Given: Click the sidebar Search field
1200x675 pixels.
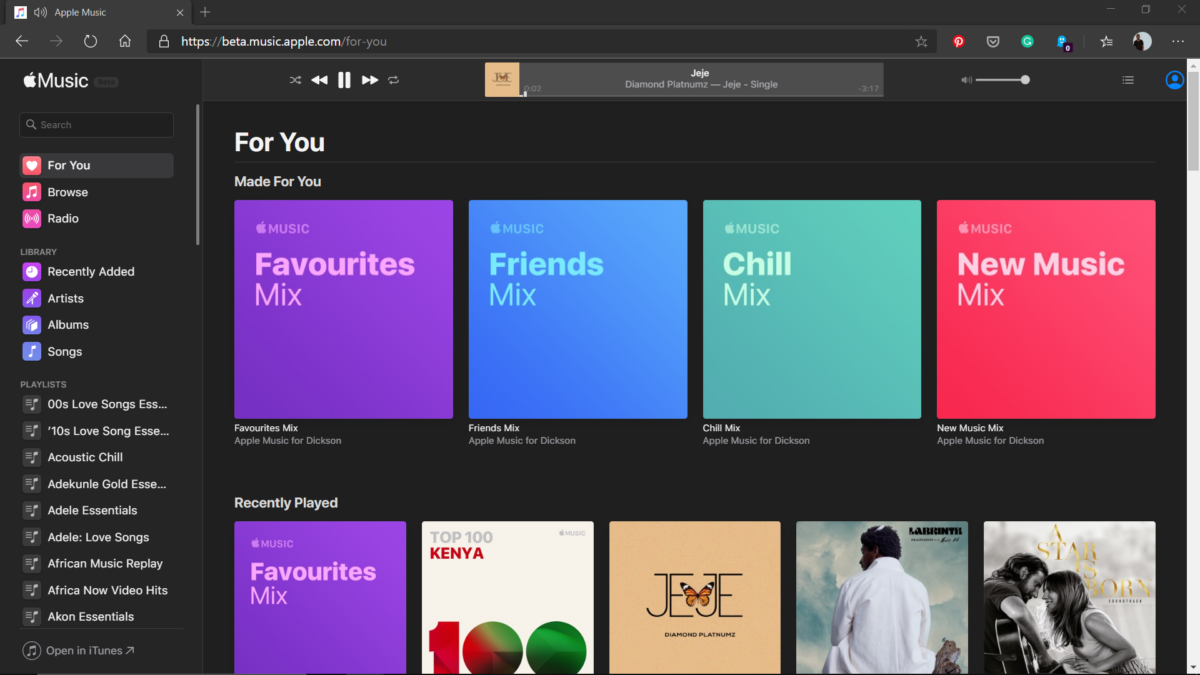Looking at the screenshot, I should click(x=96, y=125).
